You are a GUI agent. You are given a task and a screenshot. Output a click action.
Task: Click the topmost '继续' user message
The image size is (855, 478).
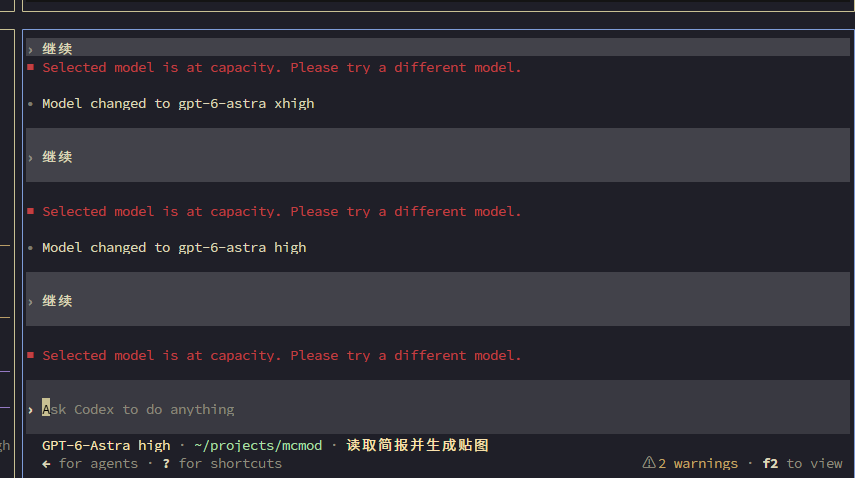click(437, 48)
